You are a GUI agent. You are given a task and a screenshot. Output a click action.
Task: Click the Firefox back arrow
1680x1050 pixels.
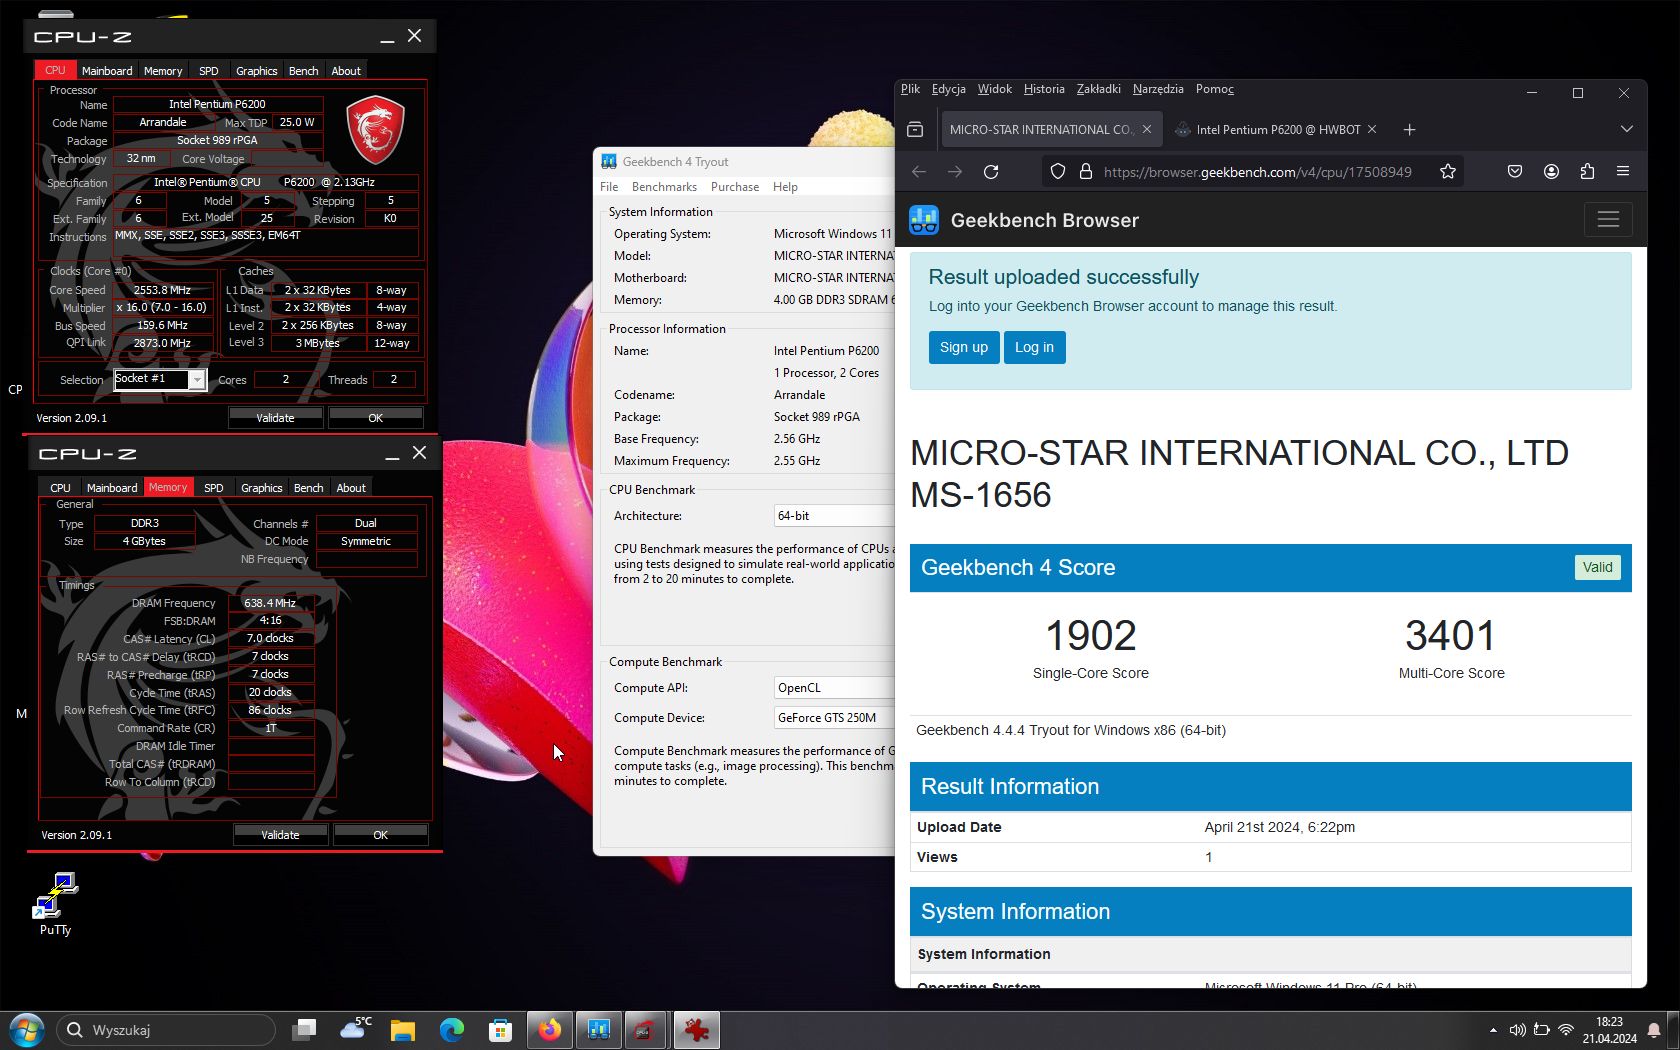pyautogui.click(x=919, y=172)
